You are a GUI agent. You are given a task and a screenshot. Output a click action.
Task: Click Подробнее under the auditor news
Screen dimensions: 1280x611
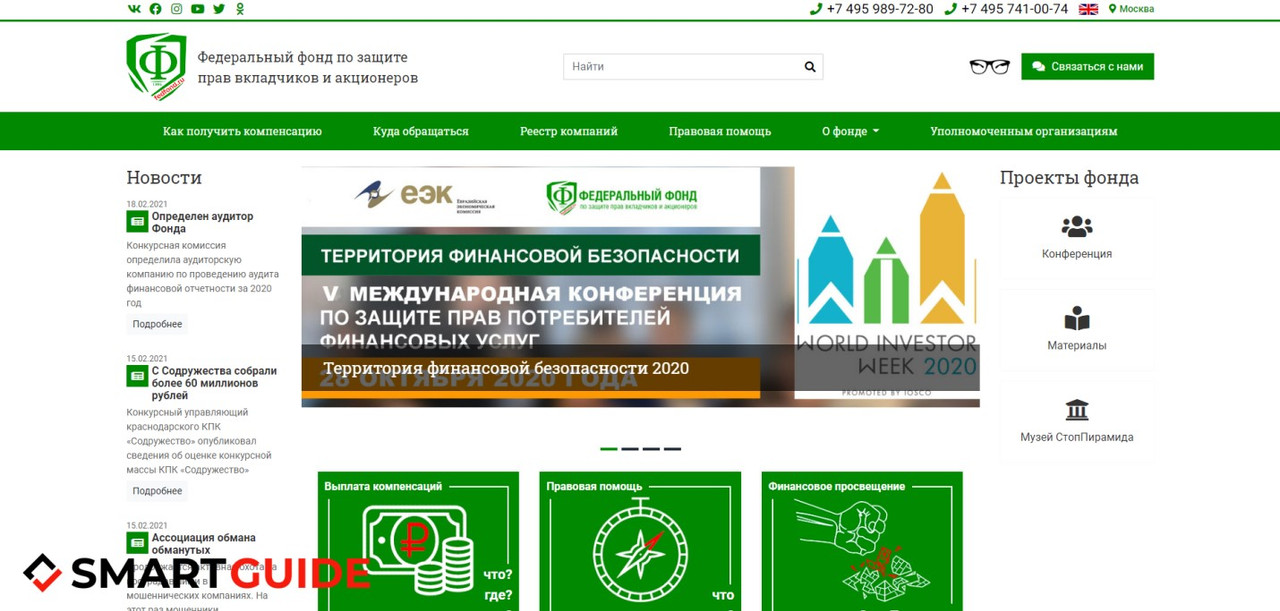tap(157, 324)
